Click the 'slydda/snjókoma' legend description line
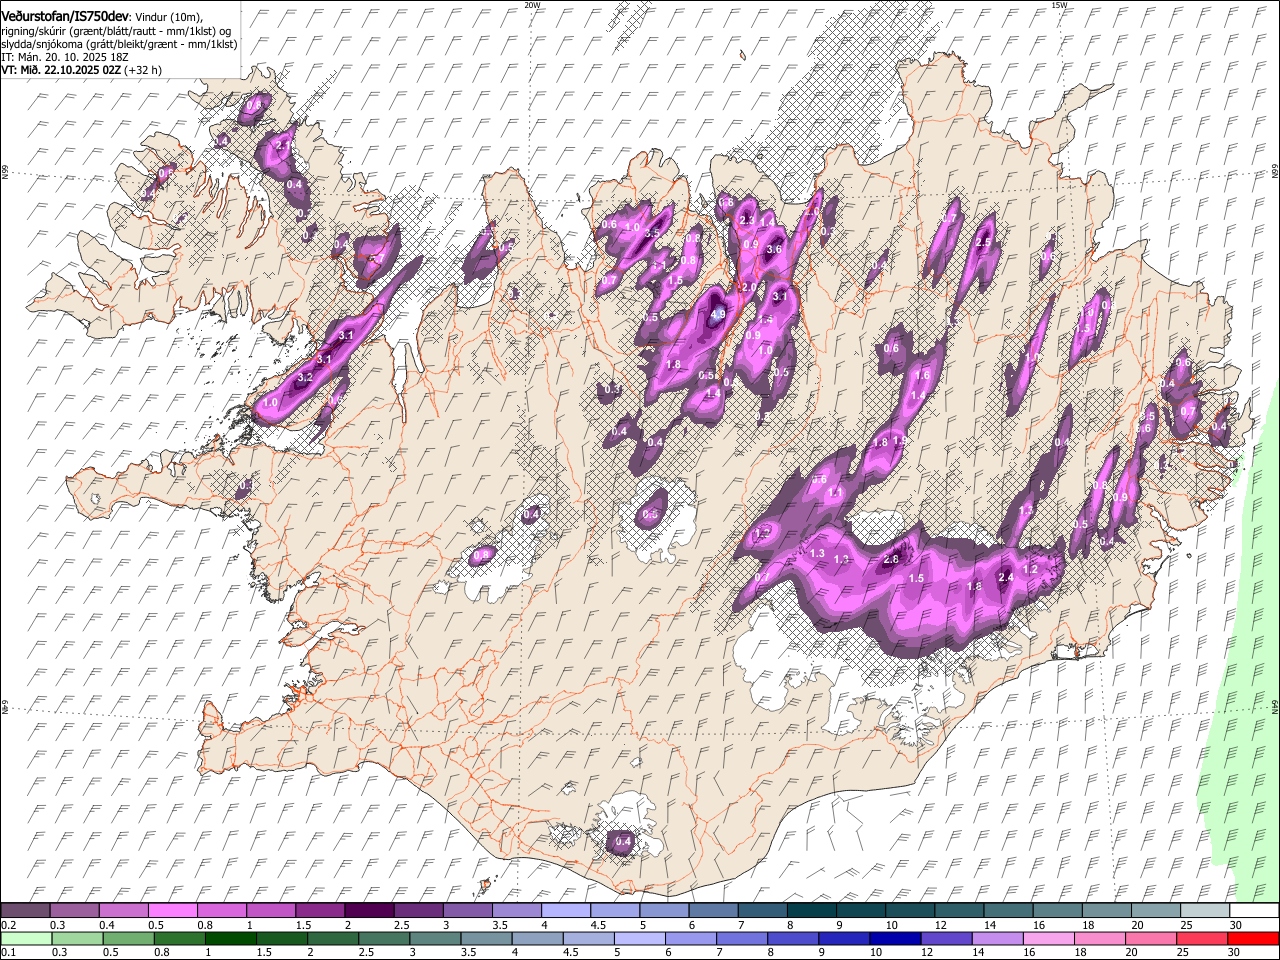The image size is (1280, 960). 118,44
